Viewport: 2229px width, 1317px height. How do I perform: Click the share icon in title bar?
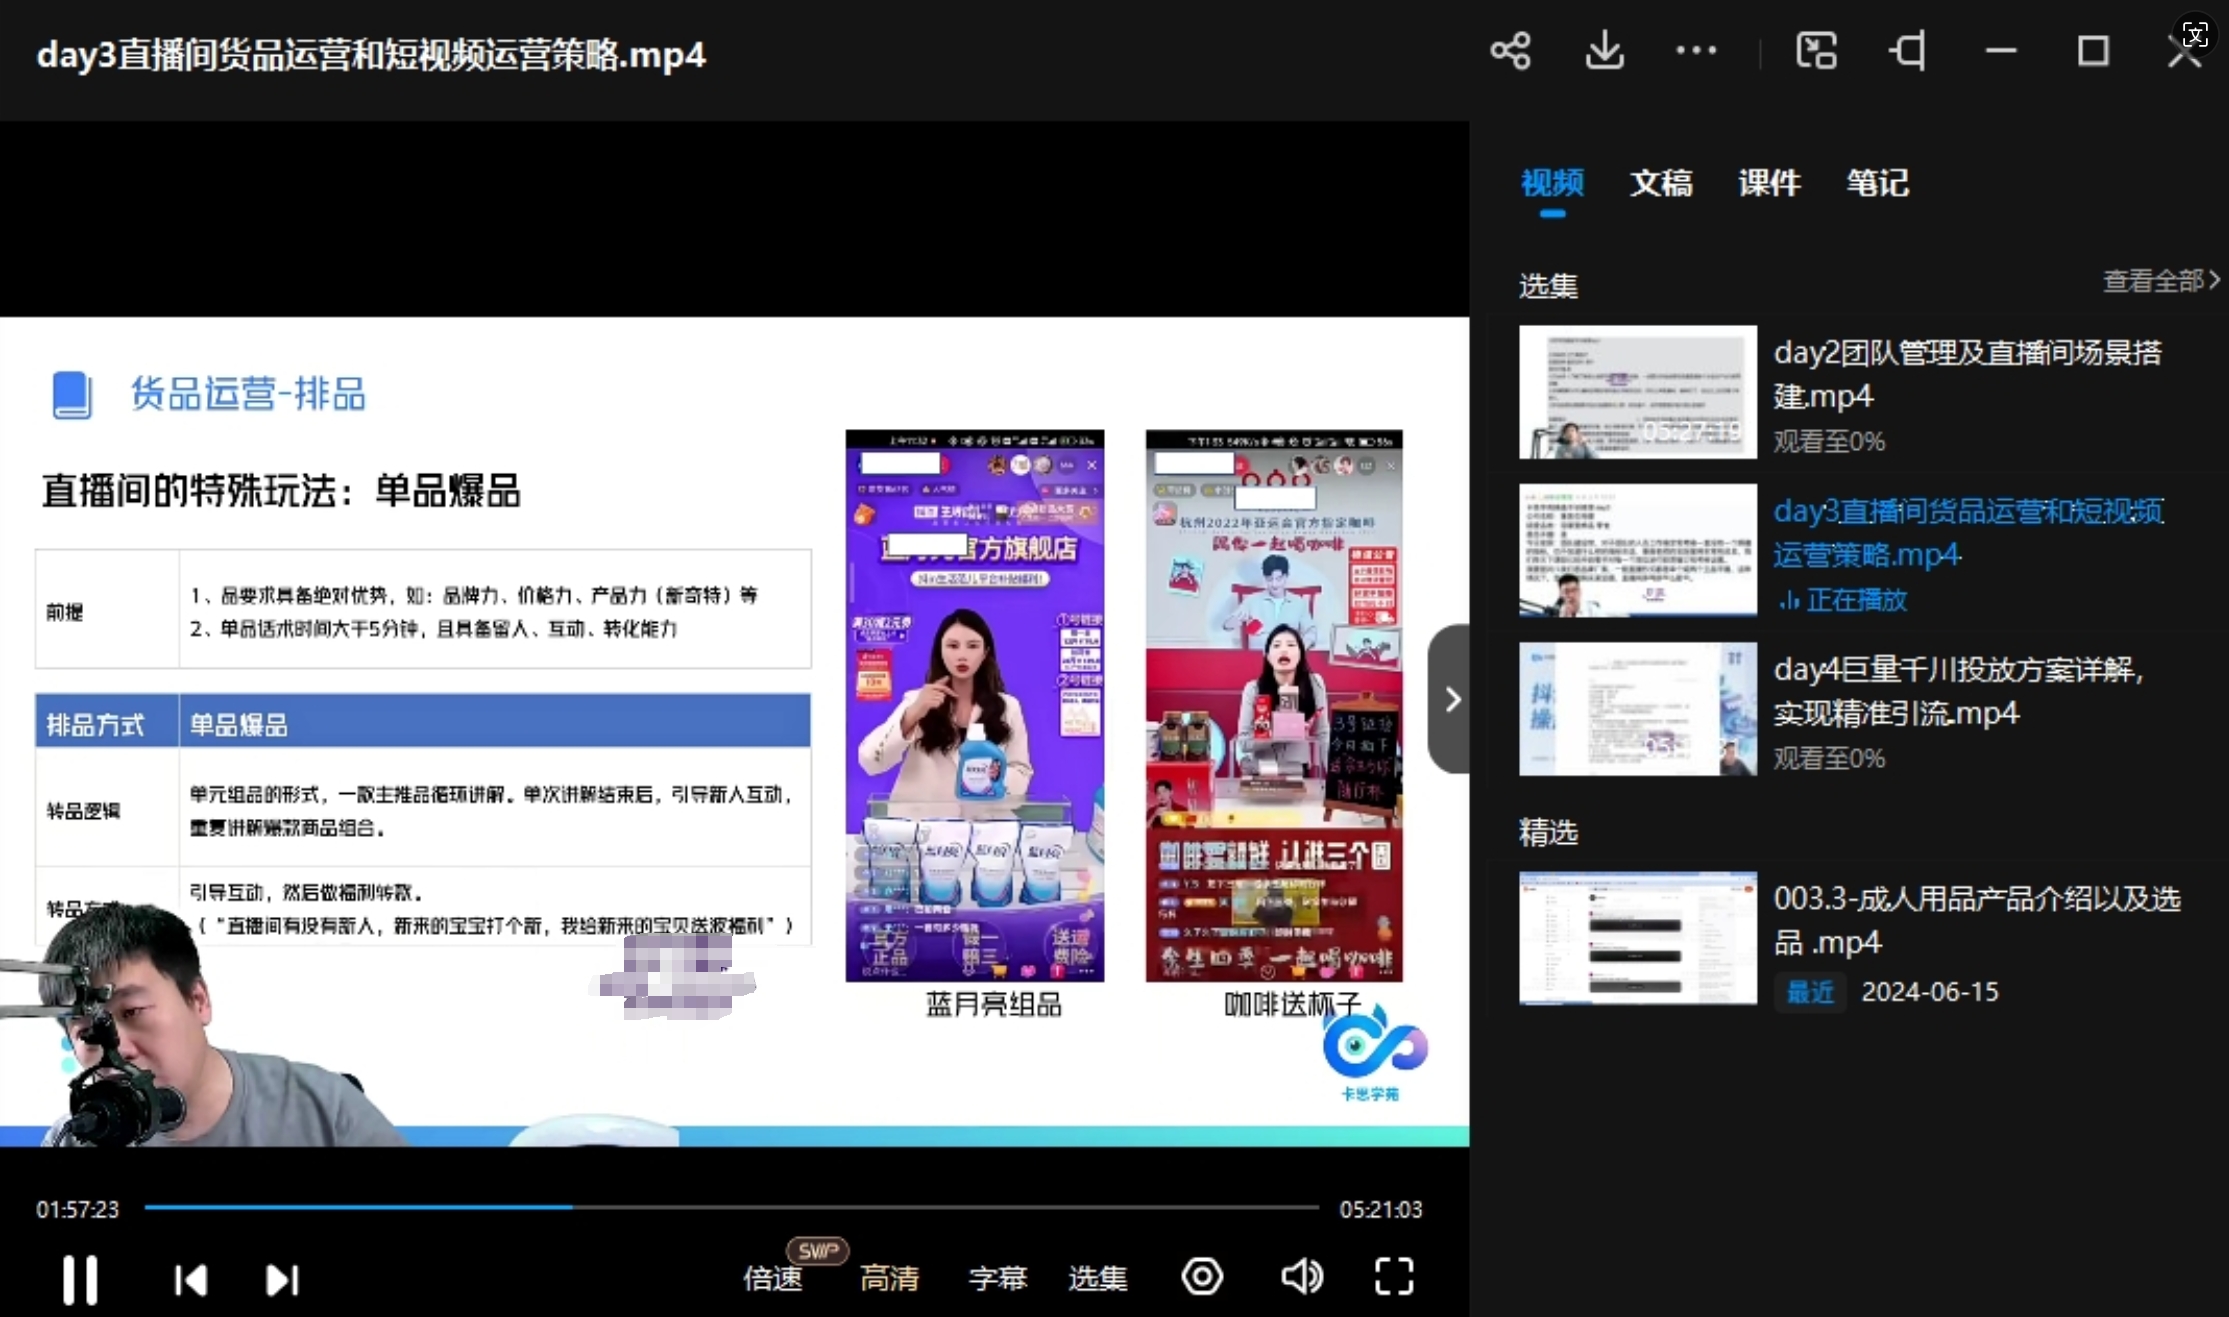click(1510, 51)
